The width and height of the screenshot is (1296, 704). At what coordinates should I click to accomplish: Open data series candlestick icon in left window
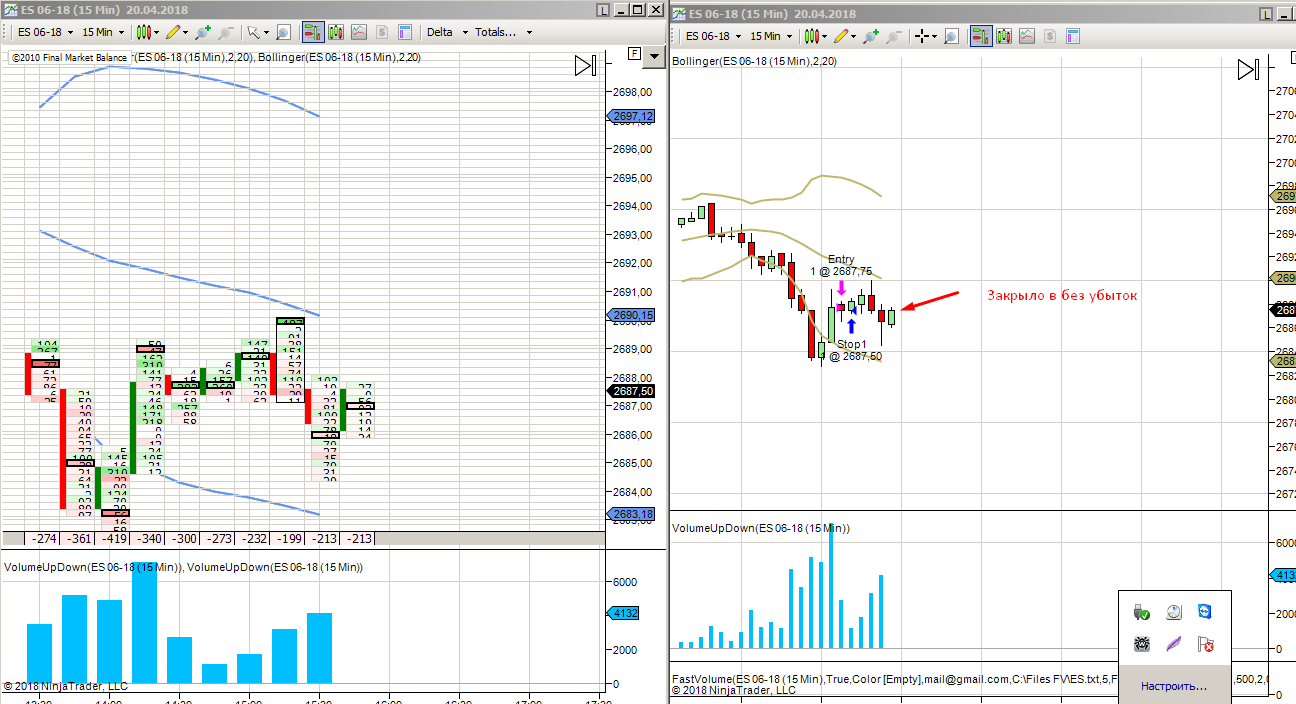[x=336, y=32]
